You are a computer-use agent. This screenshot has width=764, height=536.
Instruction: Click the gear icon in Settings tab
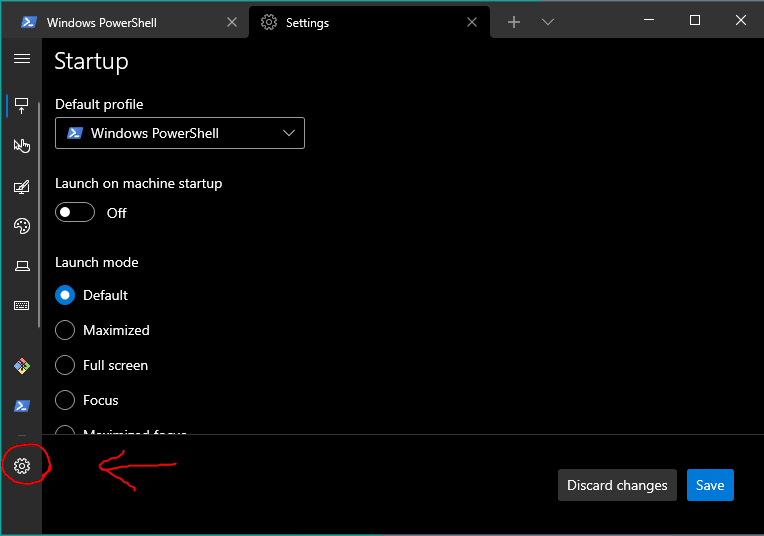269,22
